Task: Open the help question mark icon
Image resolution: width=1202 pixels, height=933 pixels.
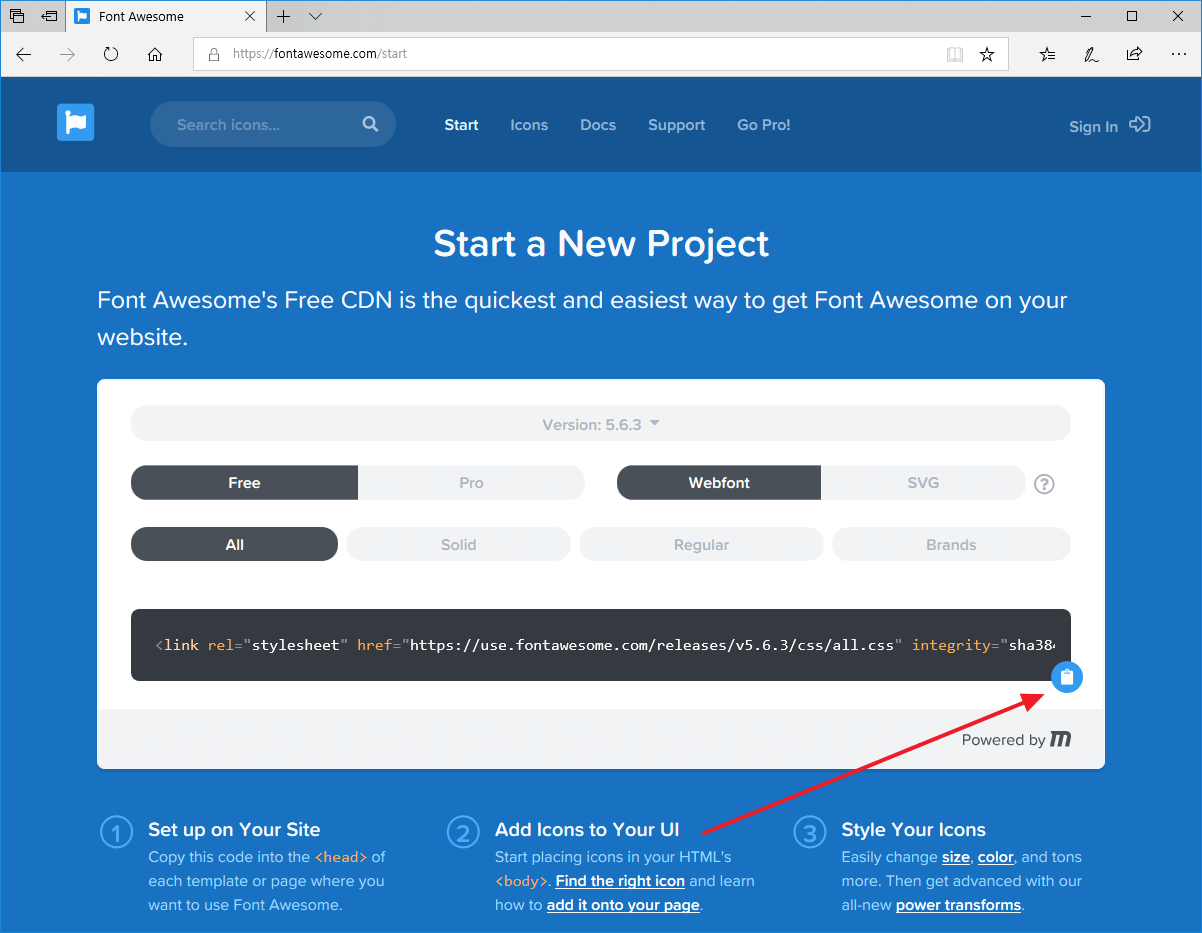Action: (1044, 484)
